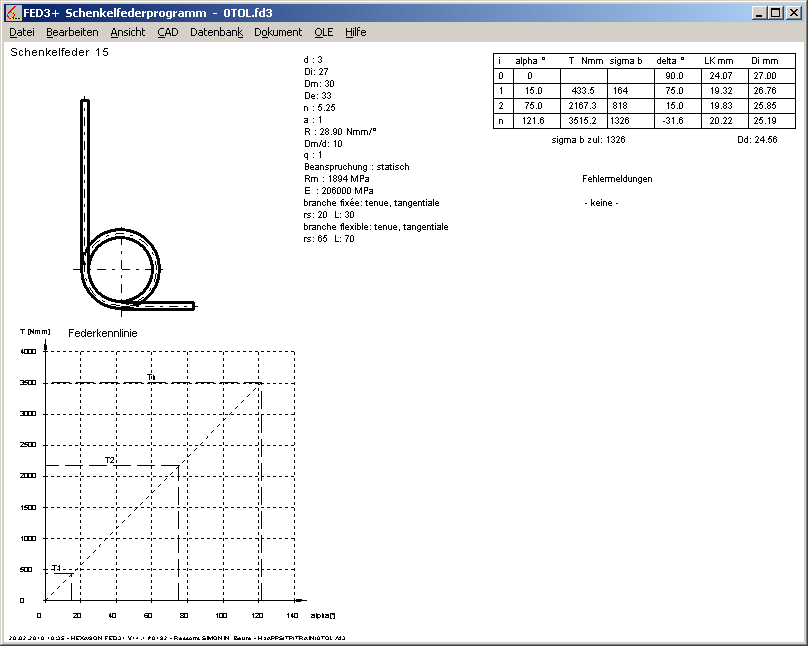Open the Dokument menu
This screenshot has height=646, width=808.
278,32
